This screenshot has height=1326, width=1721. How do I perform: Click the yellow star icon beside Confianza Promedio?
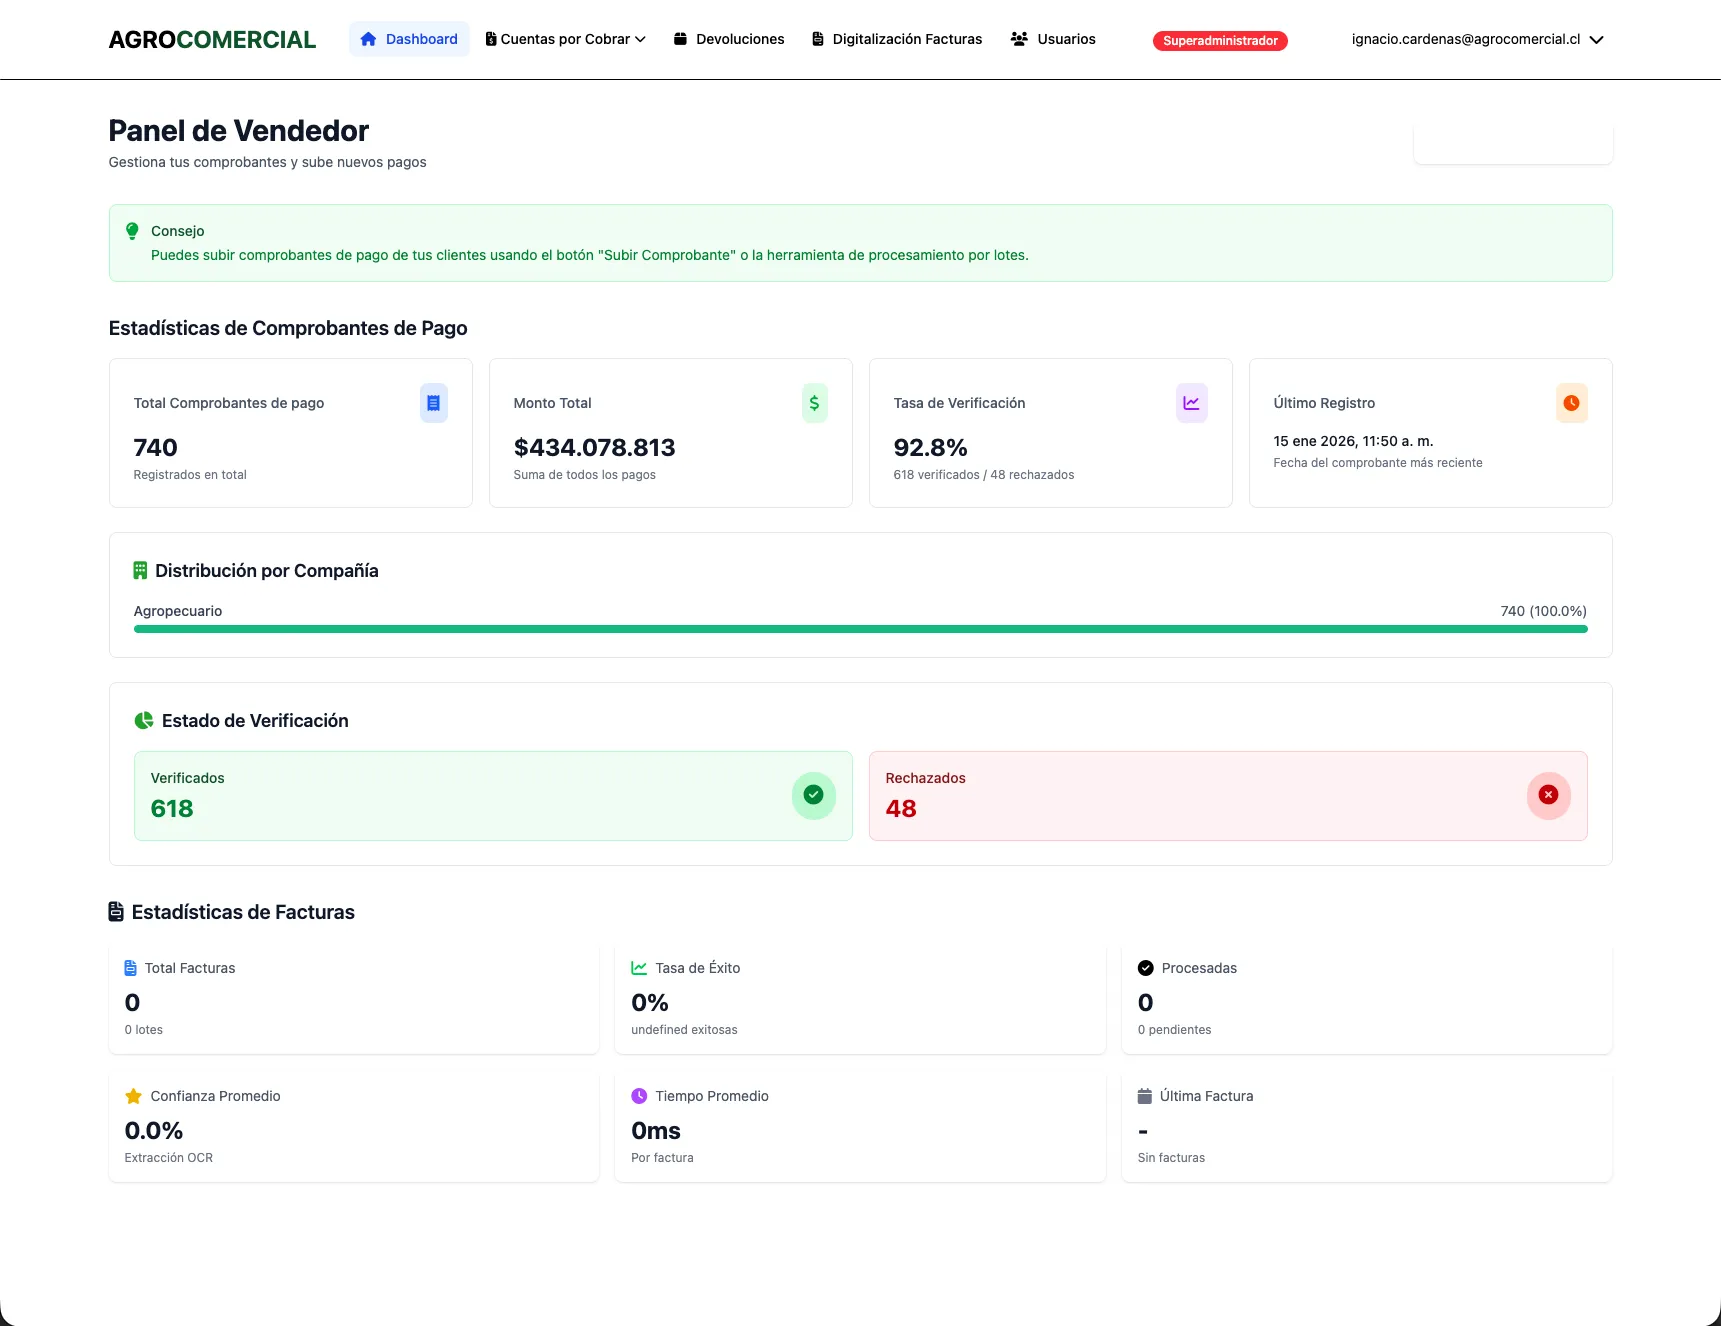point(133,1096)
